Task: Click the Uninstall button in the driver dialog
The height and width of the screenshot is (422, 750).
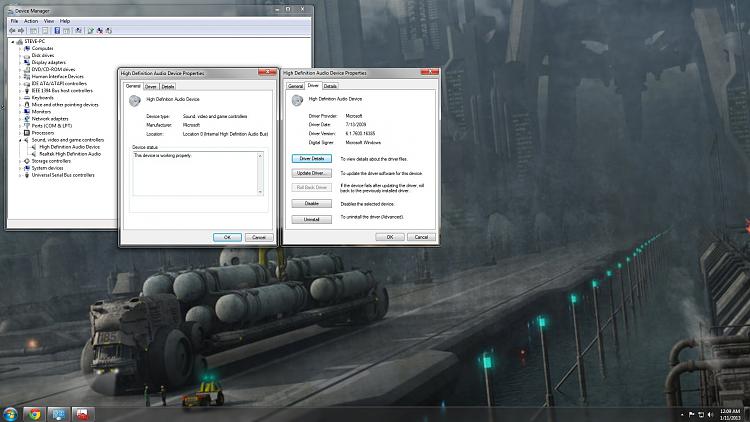Action: click(x=311, y=220)
